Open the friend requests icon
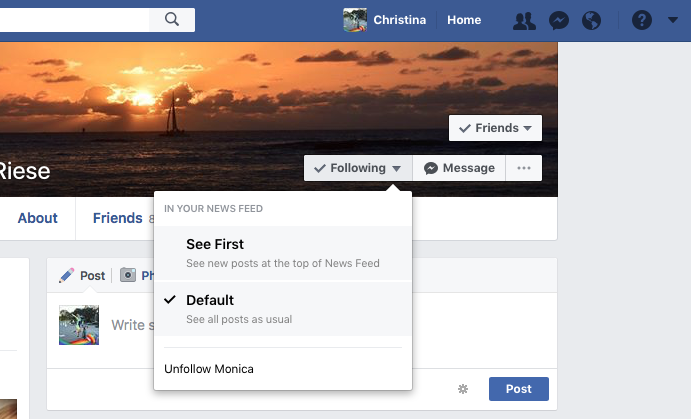Image resolution: width=691 pixels, height=419 pixels. (523, 20)
